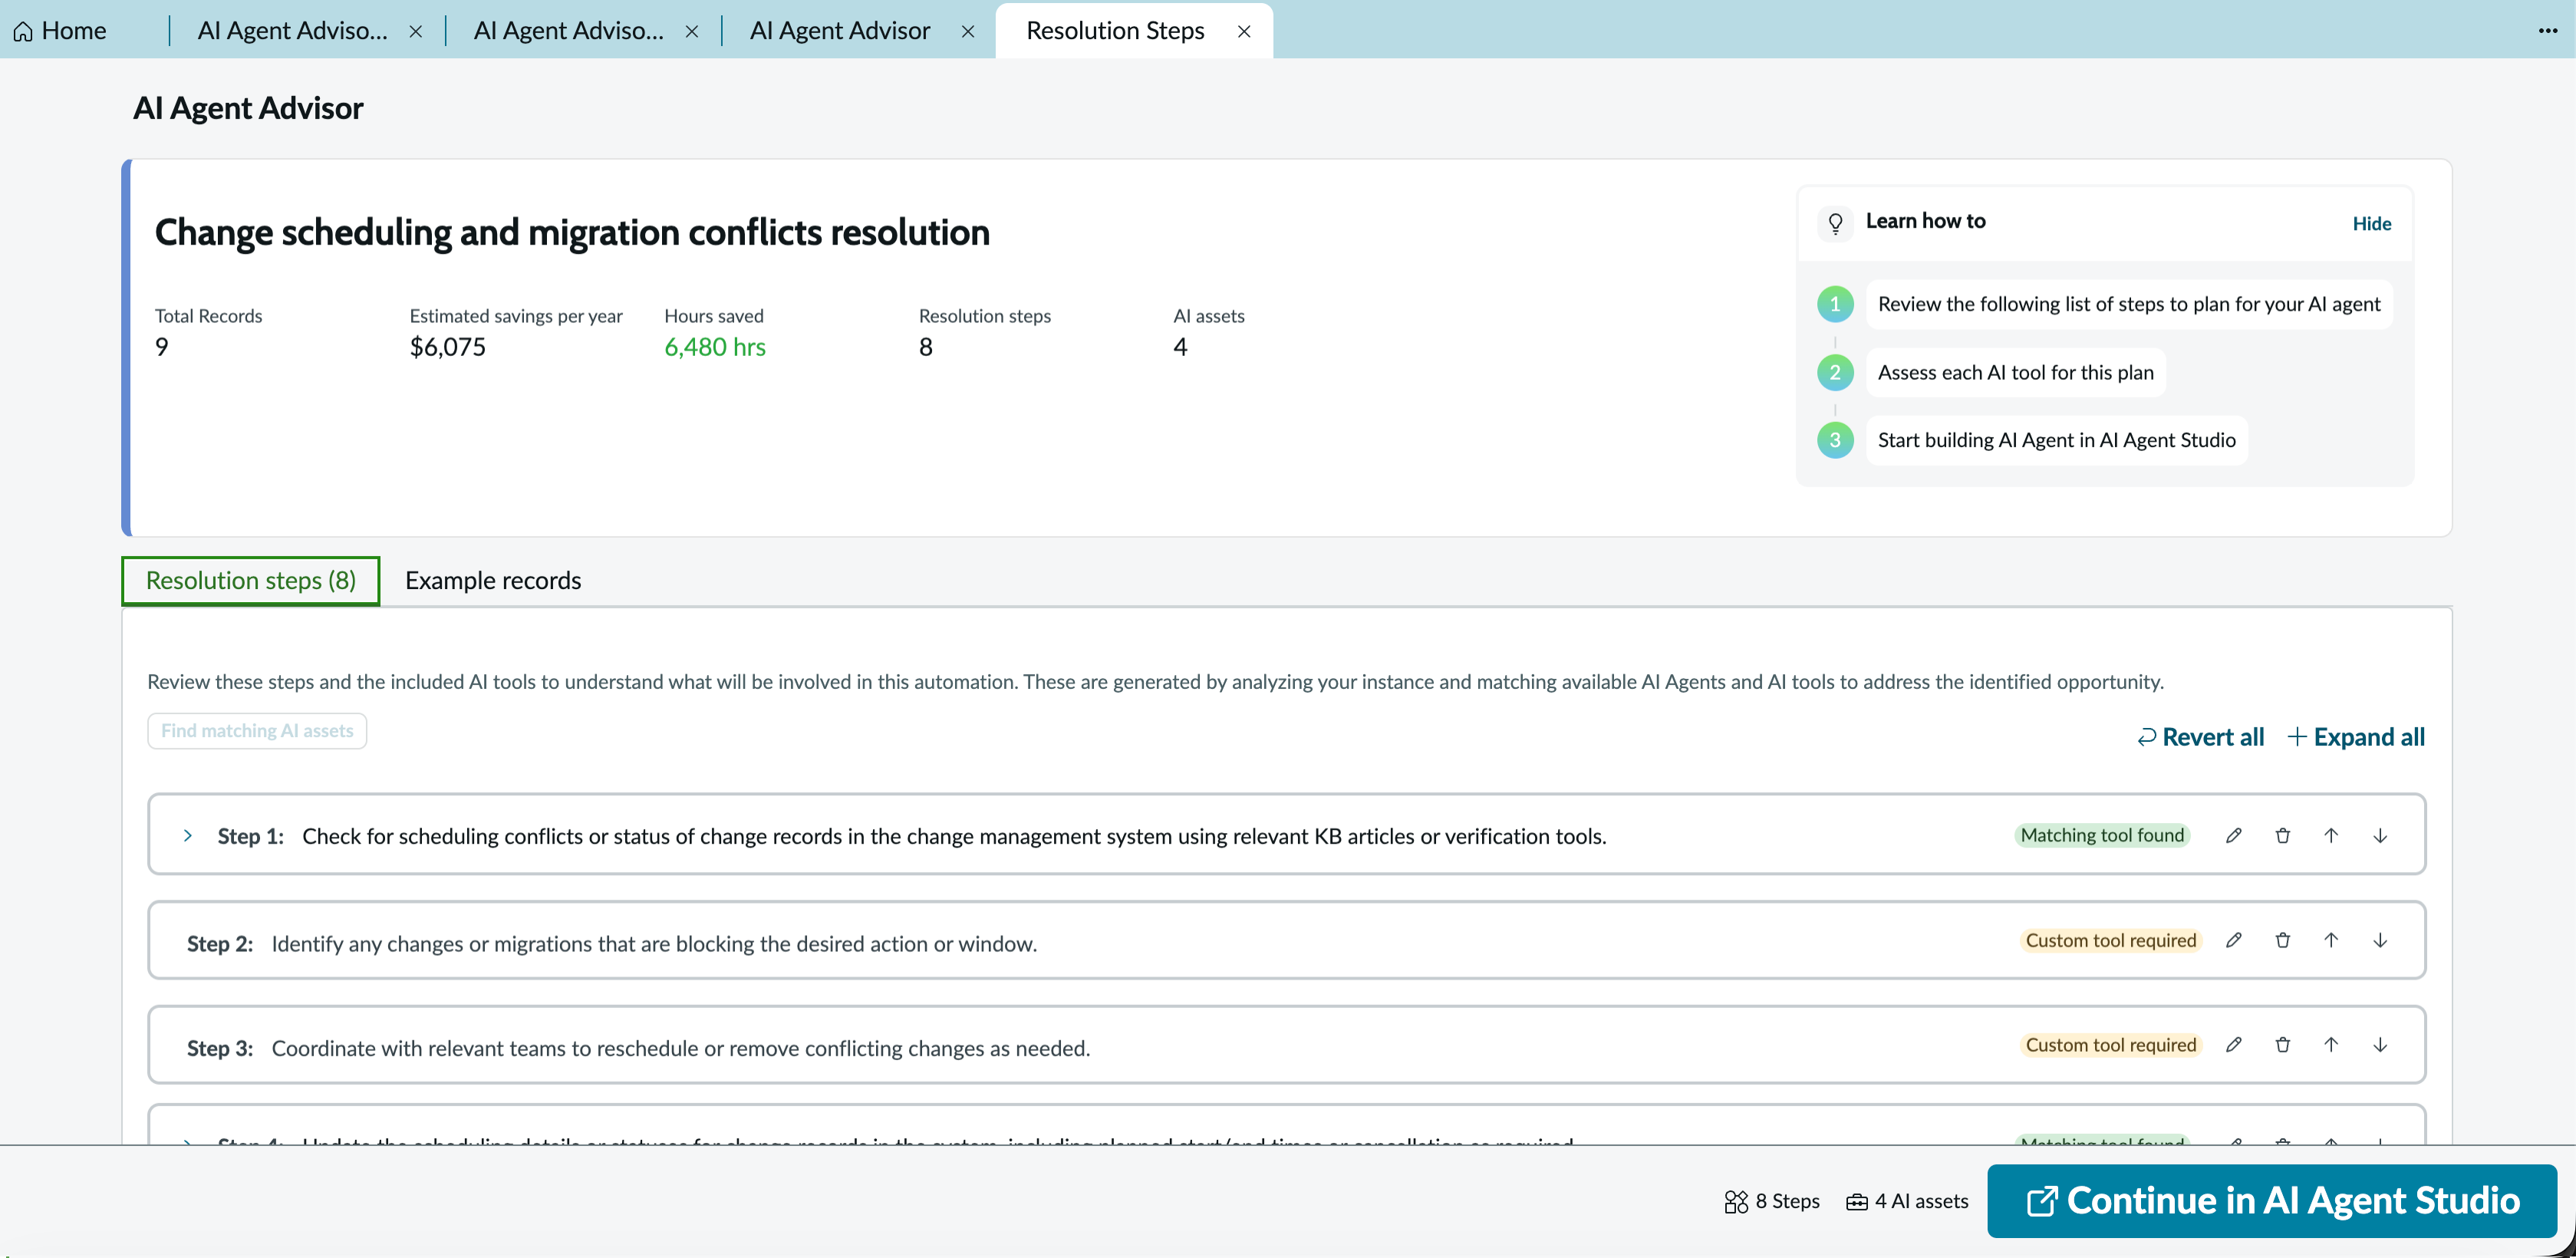The height and width of the screenshot is (1258, 2576).
Task: Click the 4 AI assets icon in footer
Action: coord(1857,1201)
